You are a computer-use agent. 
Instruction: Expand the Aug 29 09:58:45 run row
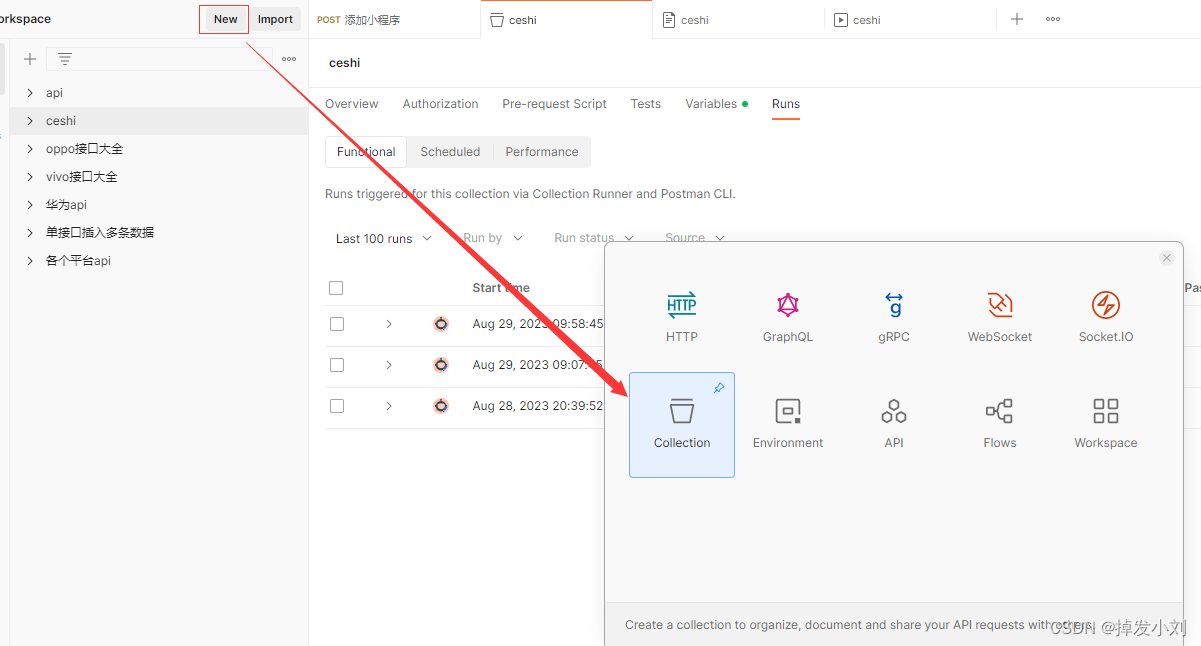coord(389,324)
